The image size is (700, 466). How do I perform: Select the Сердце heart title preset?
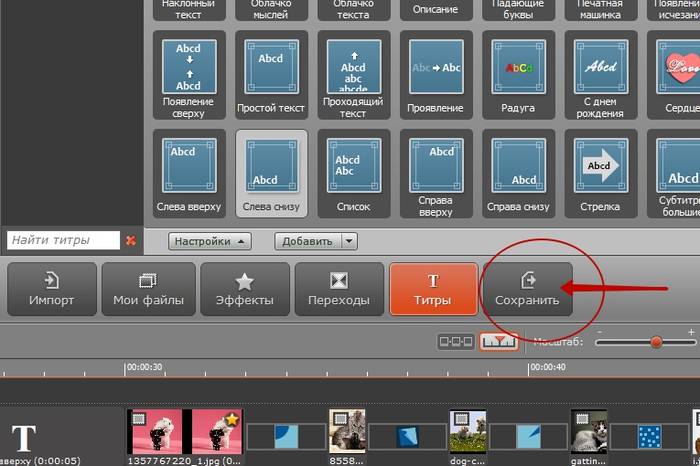pos(681,68)
